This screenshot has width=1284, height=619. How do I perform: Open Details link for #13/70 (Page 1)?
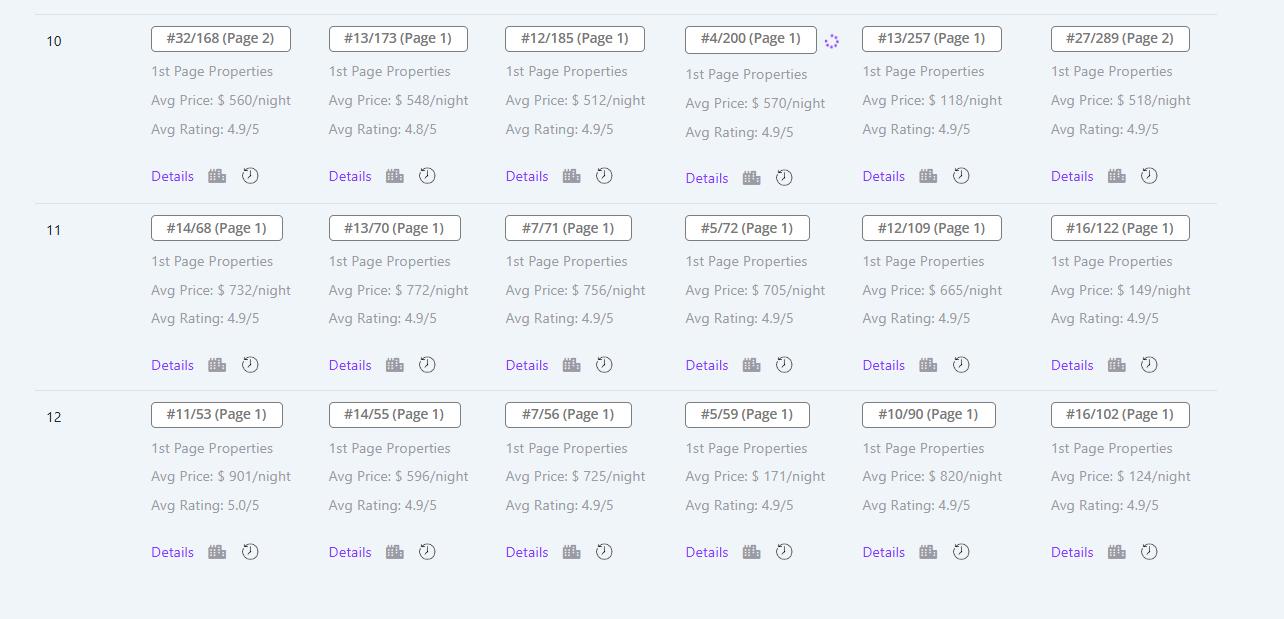350,365
